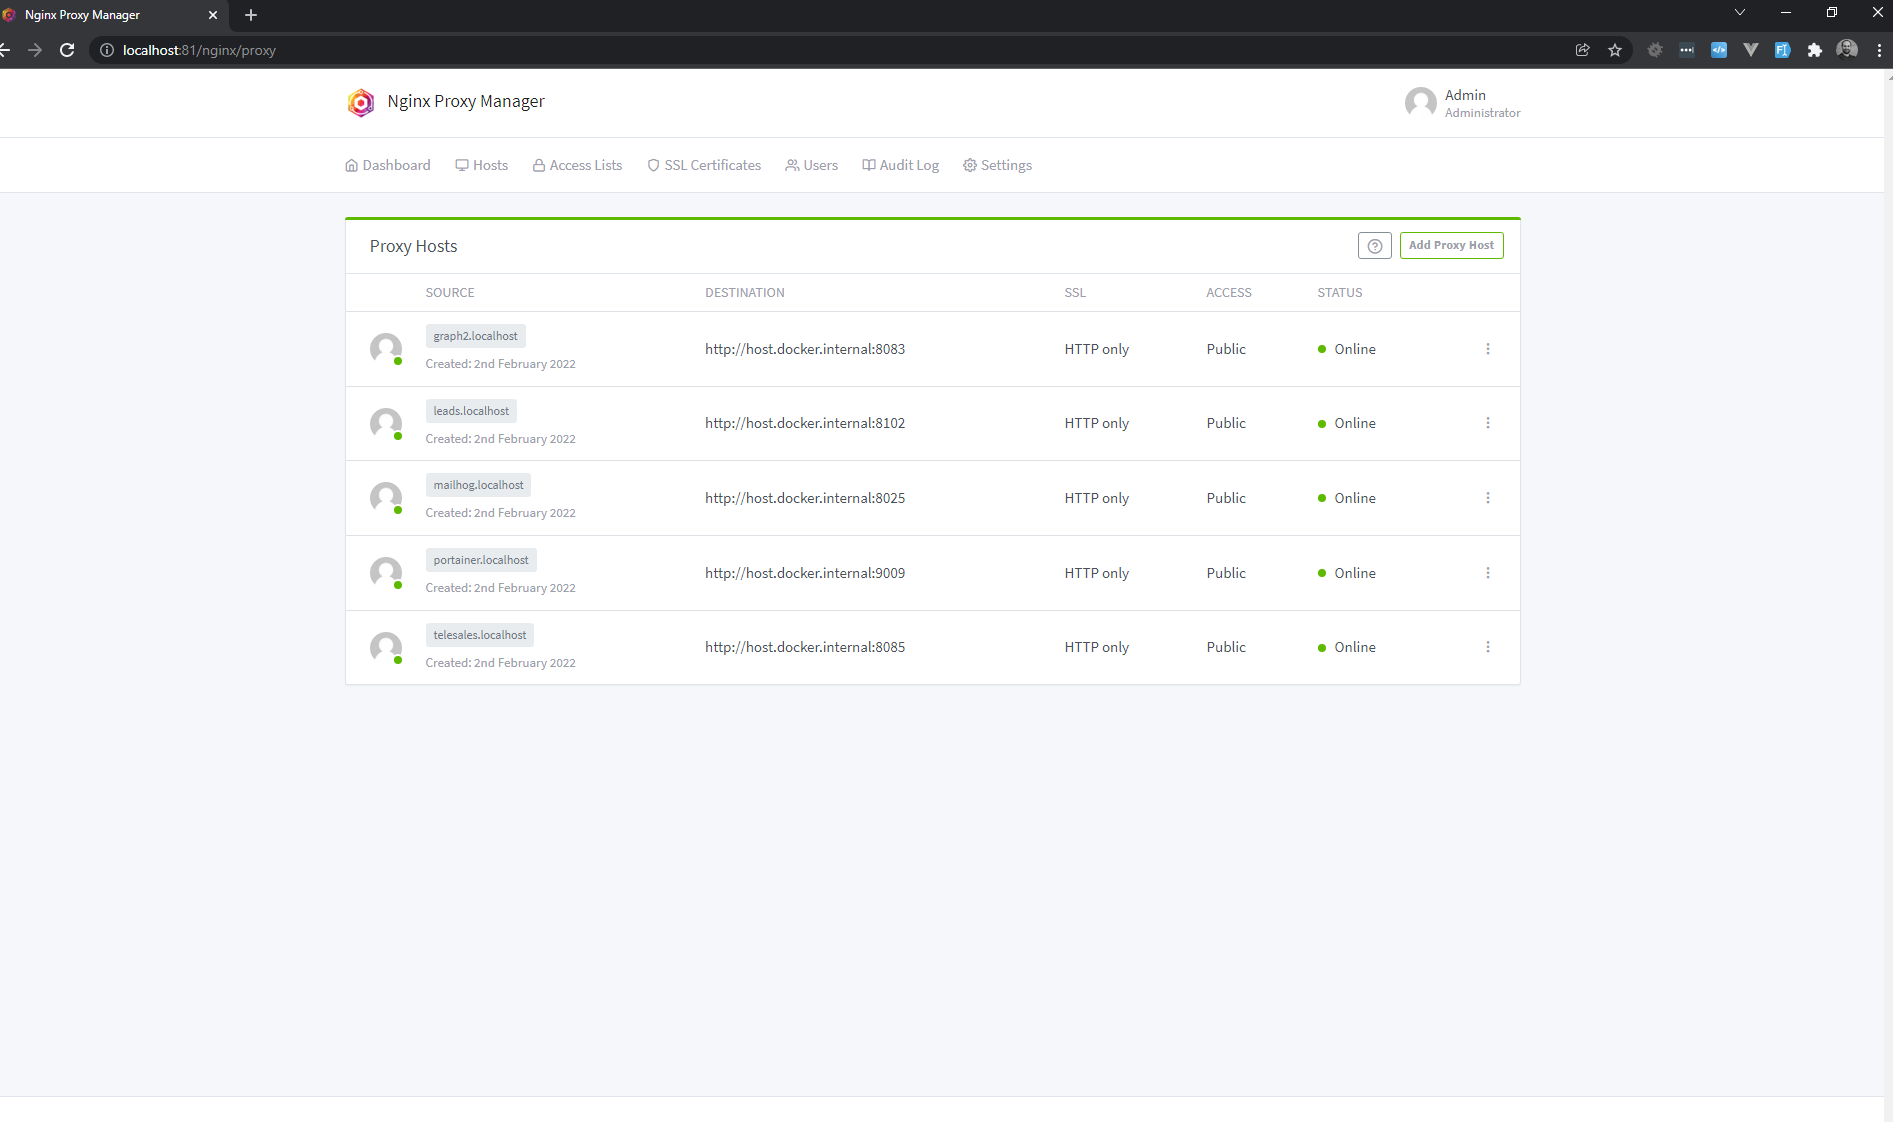
Task: Open the browser Extensions puzzle piece icon
Action: tap(1815, 49)
